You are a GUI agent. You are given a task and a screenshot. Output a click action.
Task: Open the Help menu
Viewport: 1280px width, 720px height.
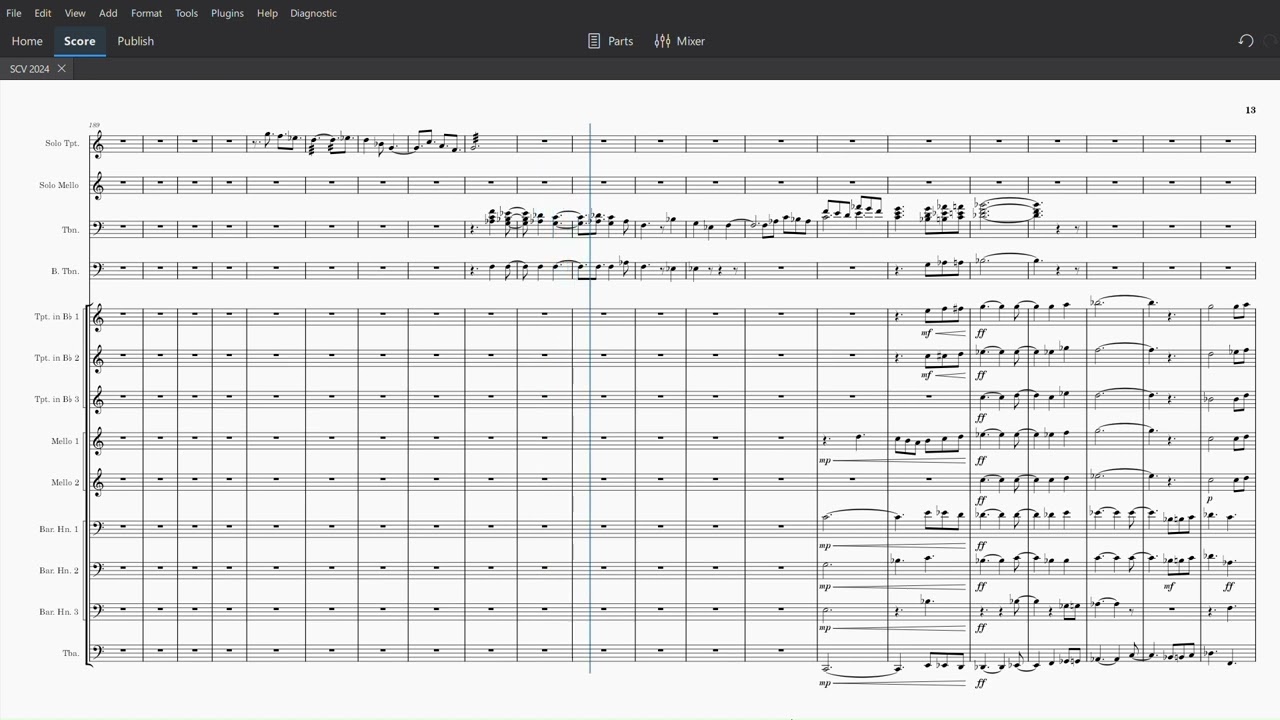click(267, 13)
